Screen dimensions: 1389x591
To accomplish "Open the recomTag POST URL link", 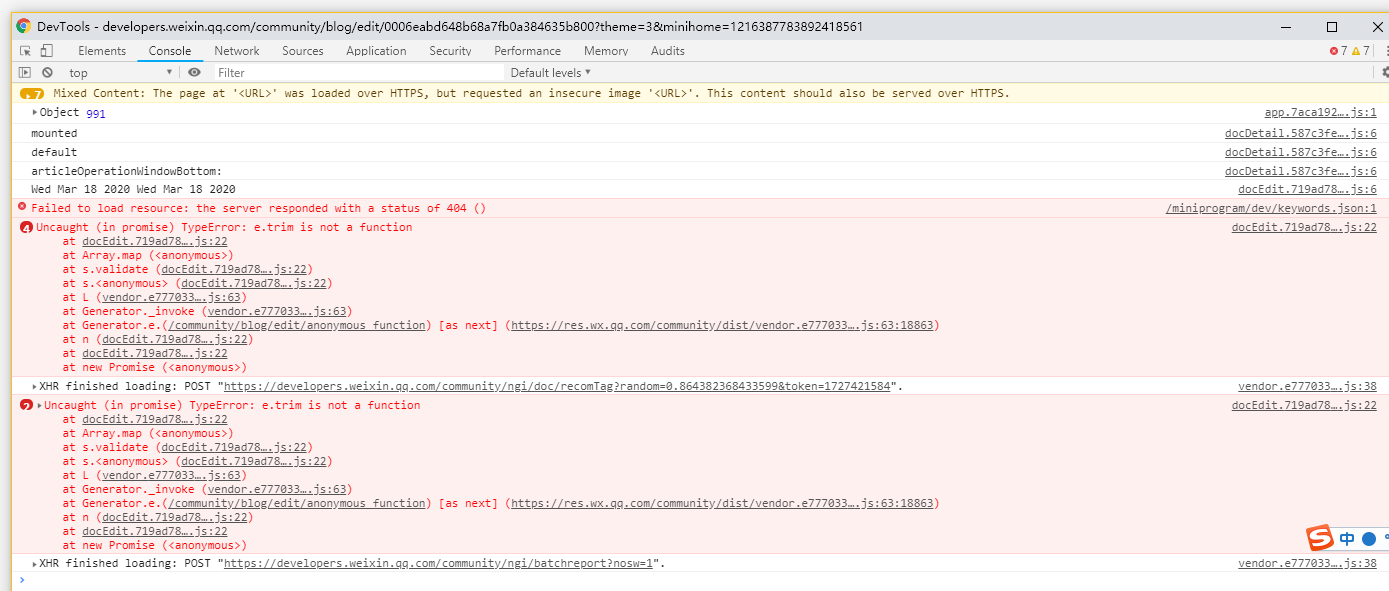I will [557, 386].
